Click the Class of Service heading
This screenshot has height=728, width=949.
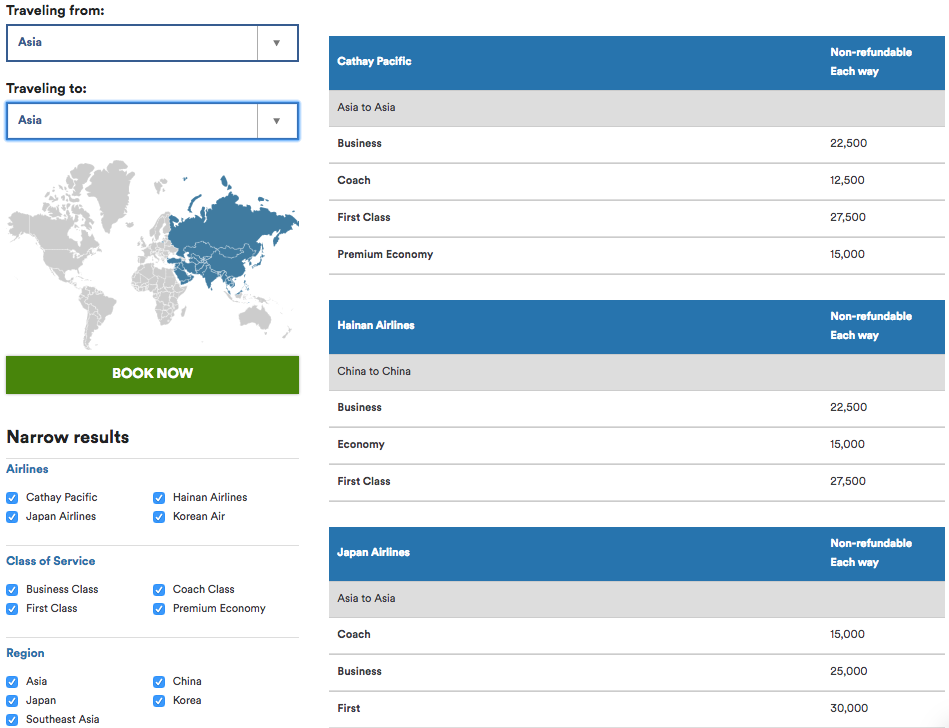pos(51,561)
